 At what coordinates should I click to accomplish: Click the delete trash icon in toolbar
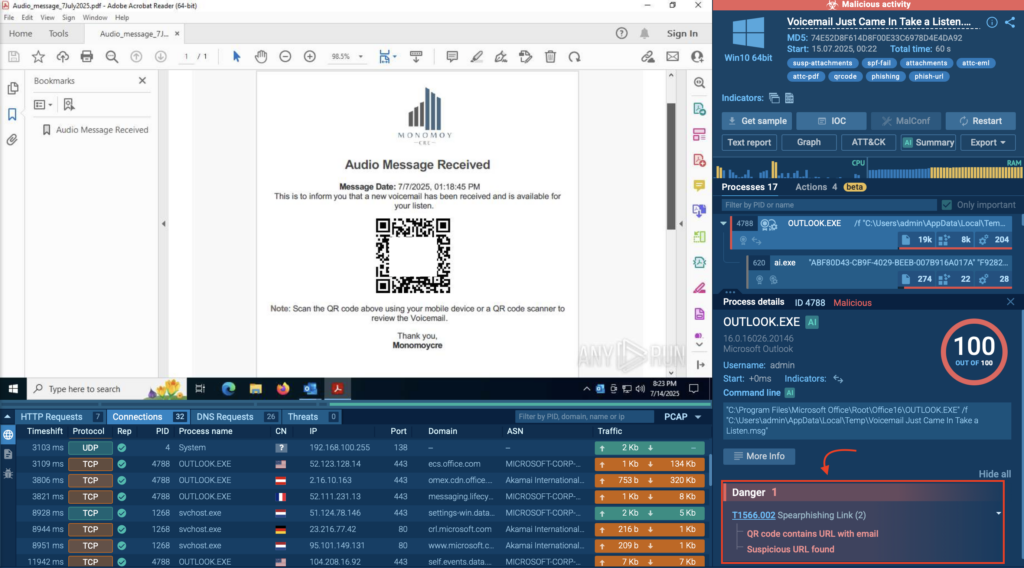[x=550, y=57]
